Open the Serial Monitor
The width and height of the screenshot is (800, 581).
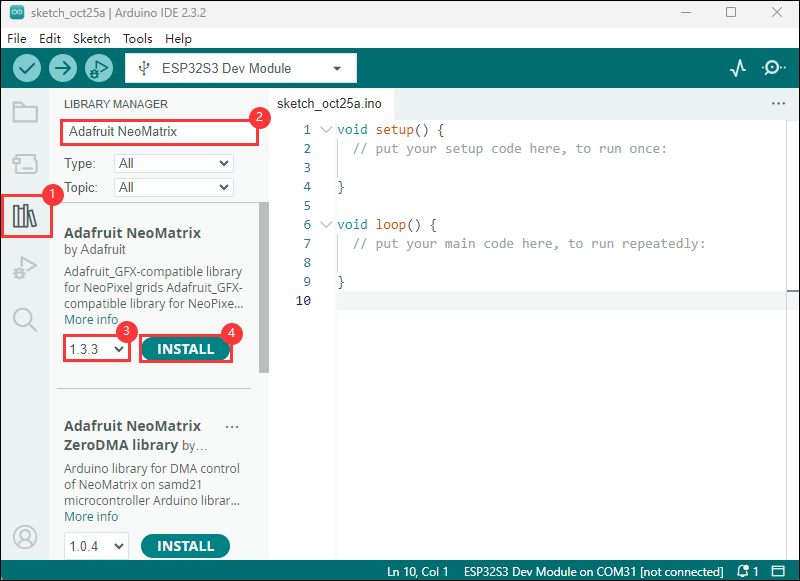click(773, 68)
